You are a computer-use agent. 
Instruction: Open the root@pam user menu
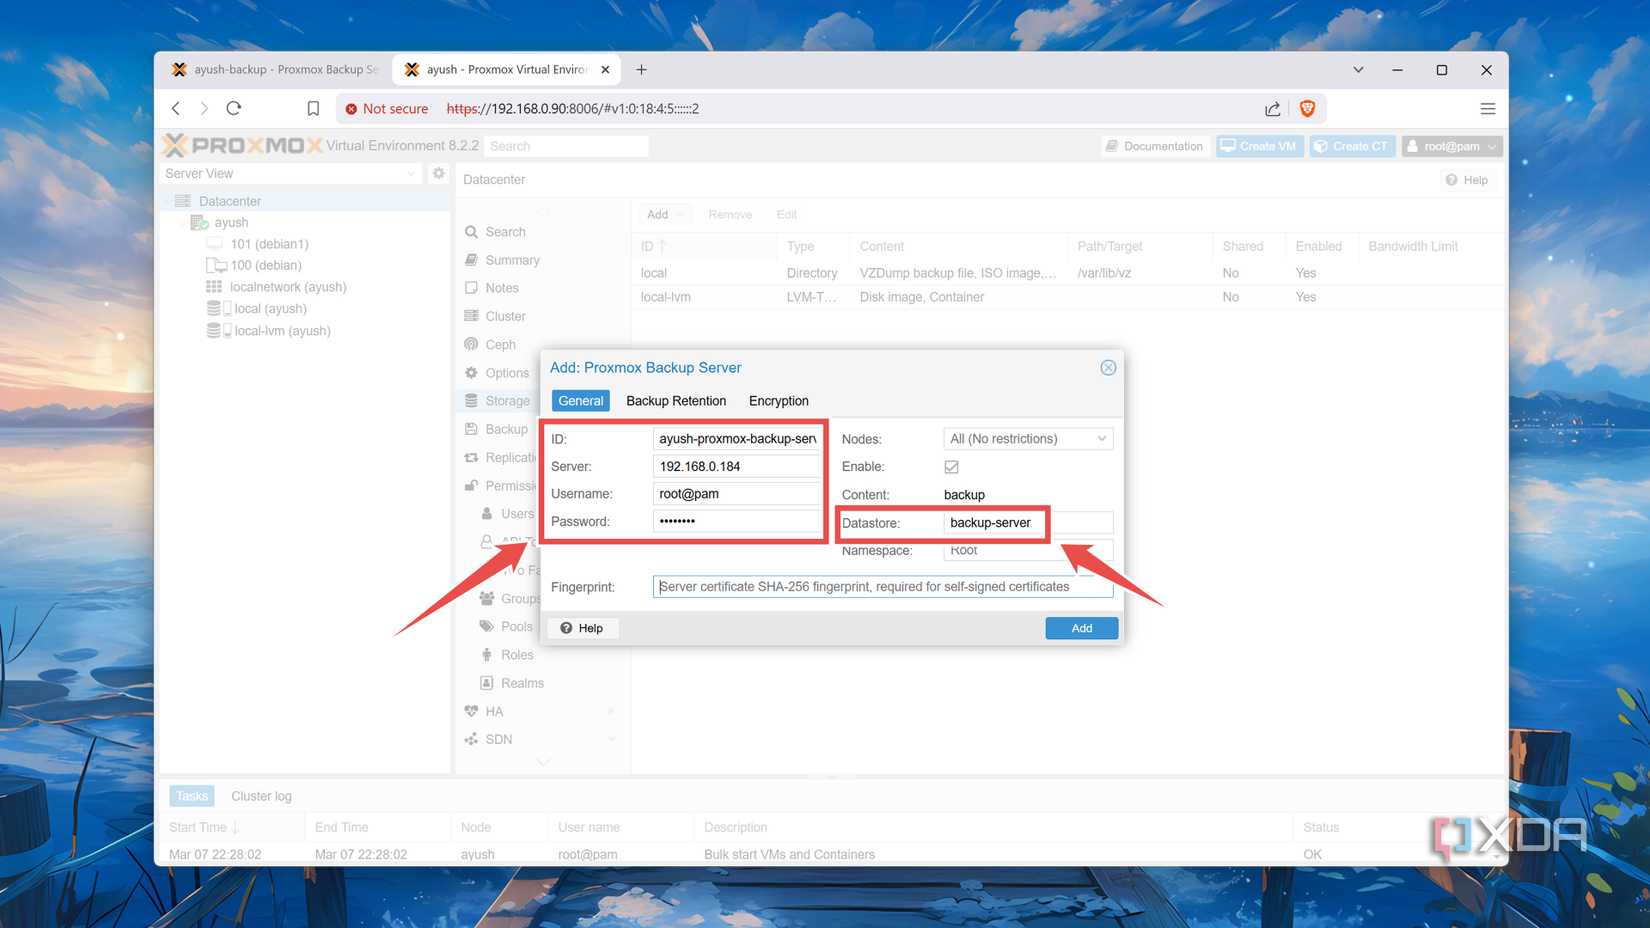tap(1451, 145)
